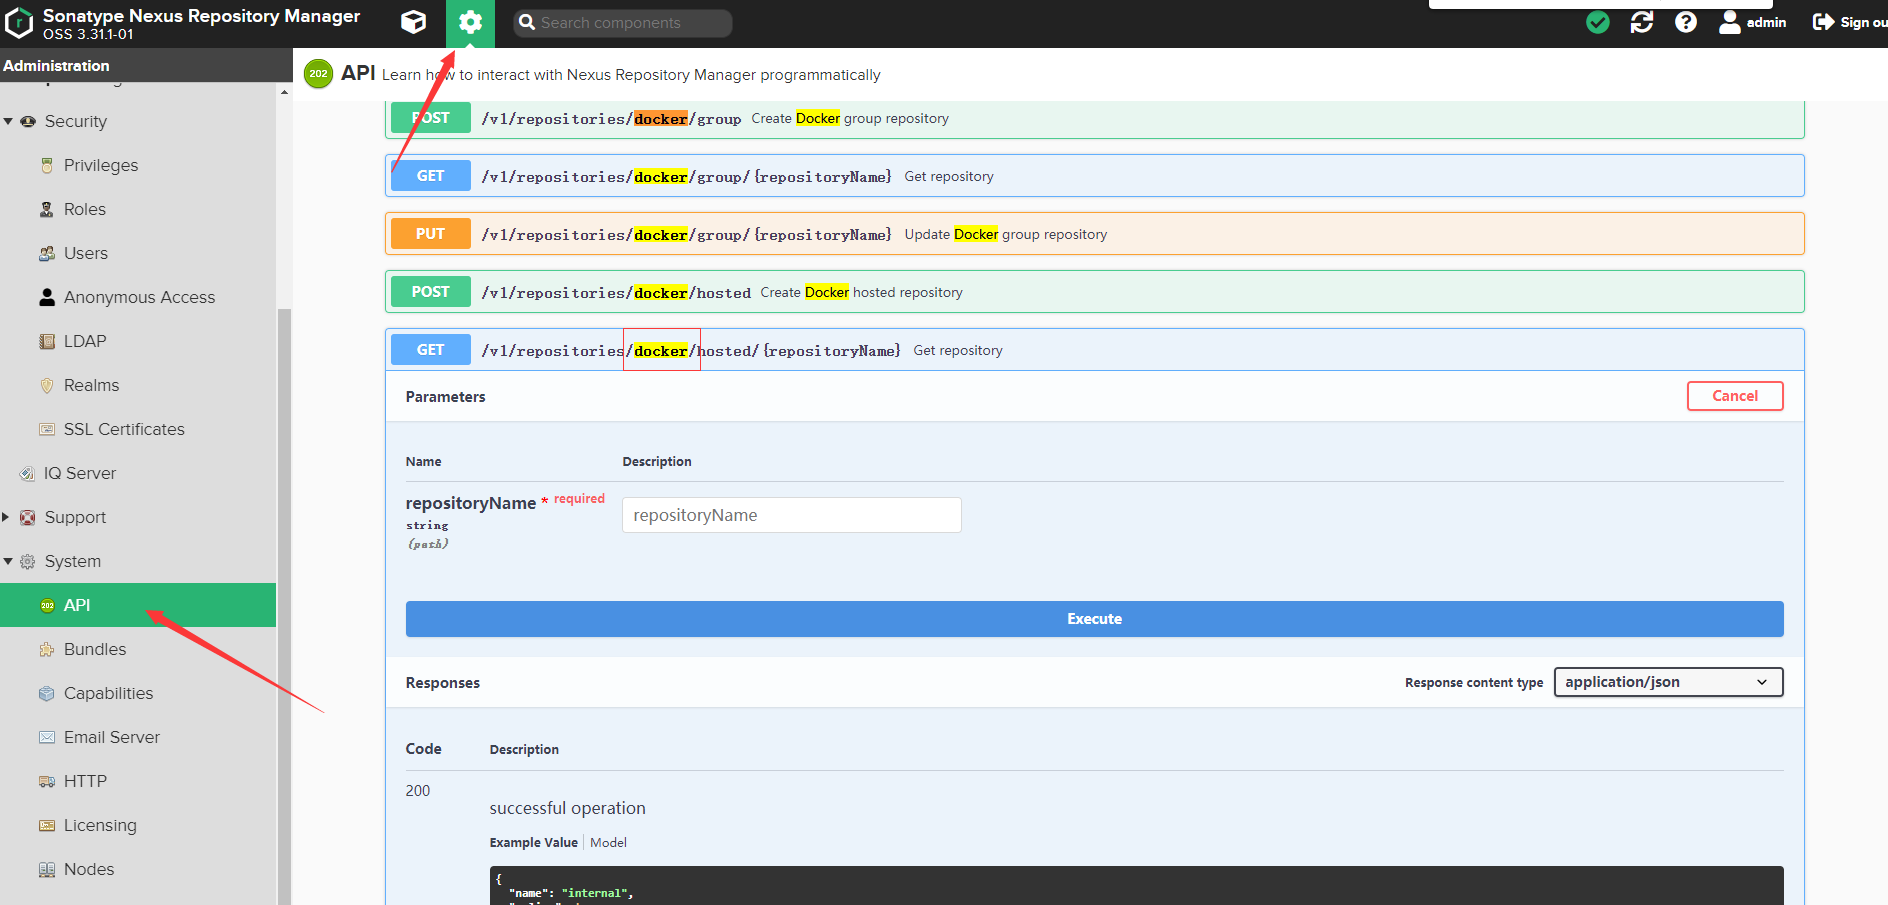The image size is (1888, 905).
Task: Click the Realms shield icon
Action: click(x=47, y=385)
